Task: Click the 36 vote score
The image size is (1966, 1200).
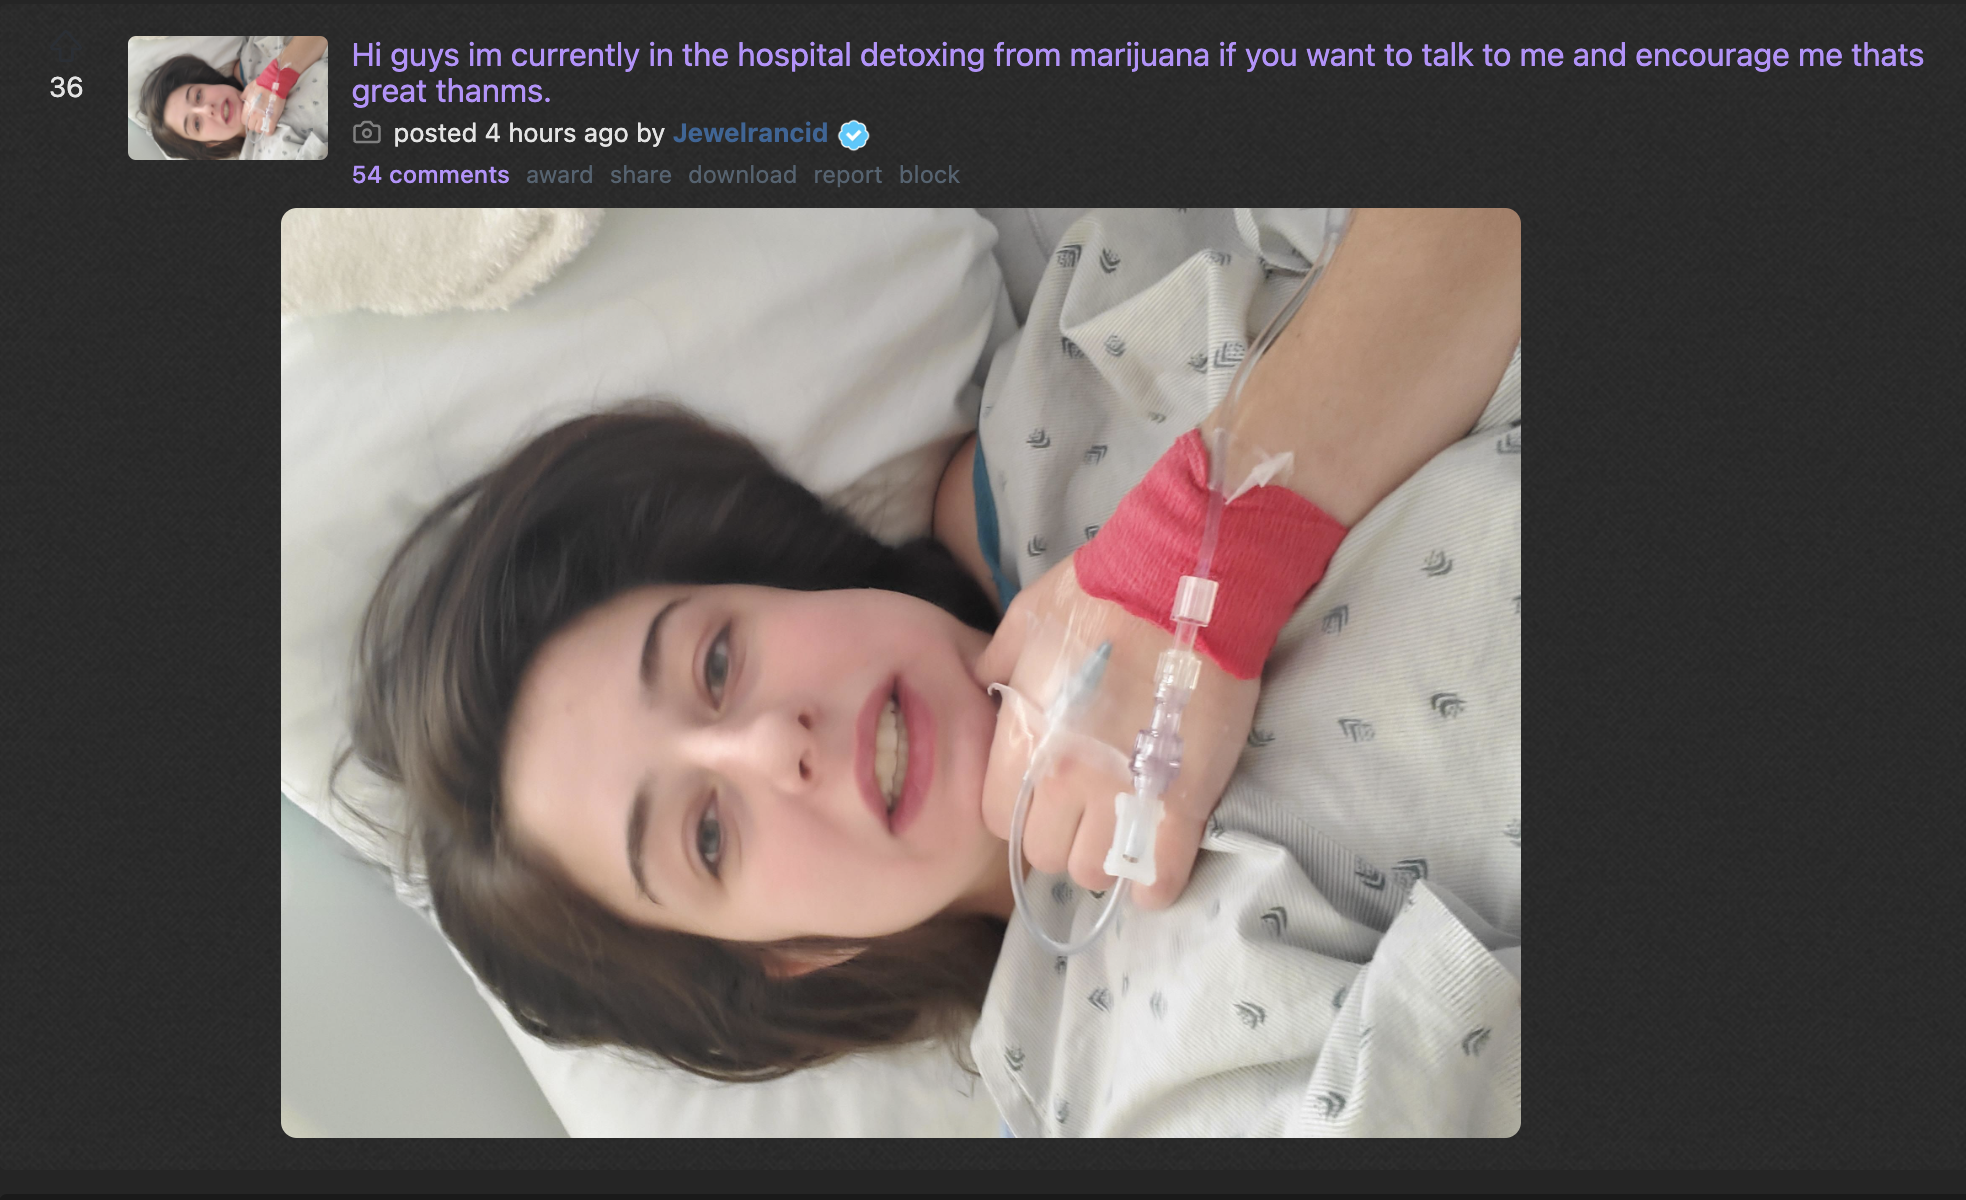Action: tap(66, 88)
